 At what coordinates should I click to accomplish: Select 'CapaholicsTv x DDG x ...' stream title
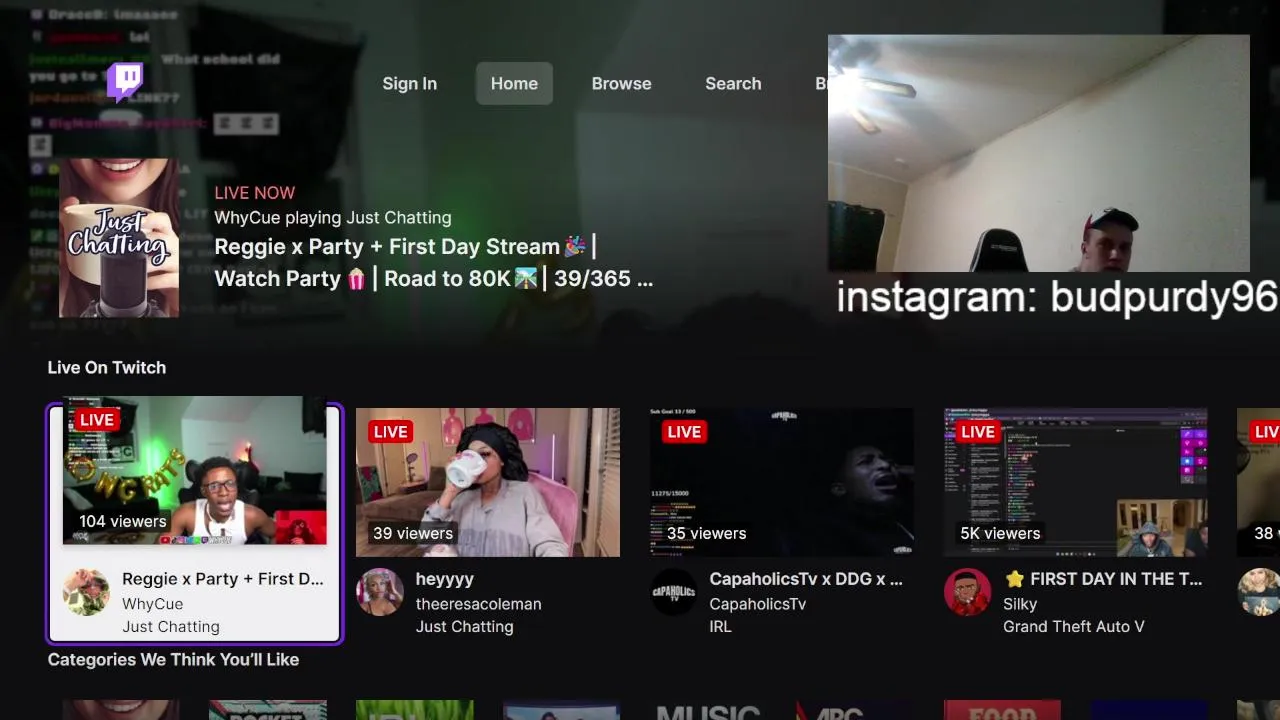(806, 578)
